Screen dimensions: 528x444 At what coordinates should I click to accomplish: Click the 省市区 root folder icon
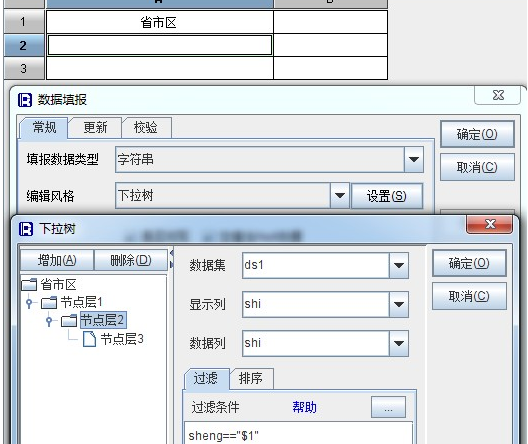(x=29, y=285)
